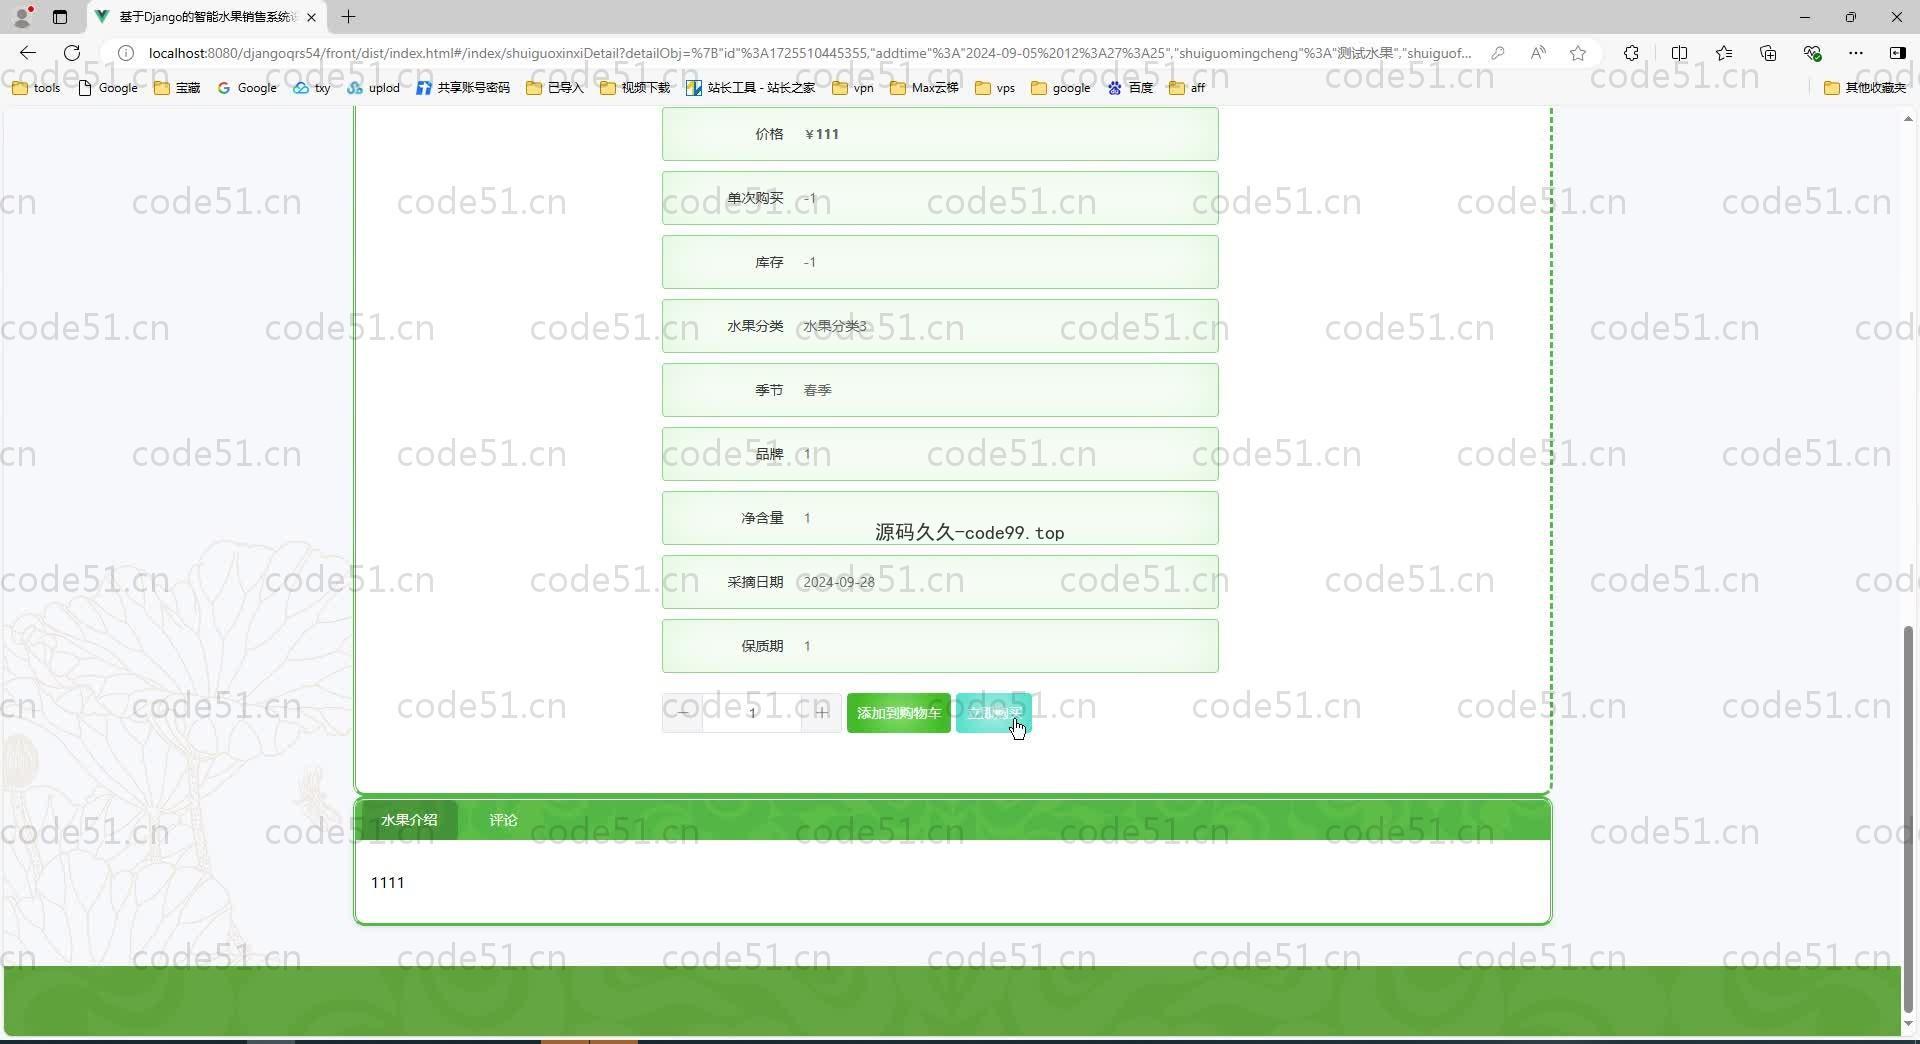Select the 季节 value 春季

(x=817, y=390)
